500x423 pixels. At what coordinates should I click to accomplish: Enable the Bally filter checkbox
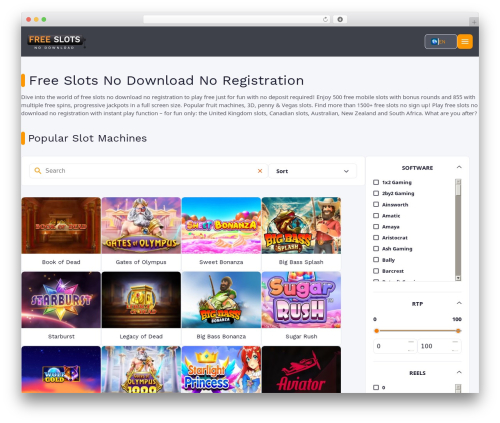pyautogui.click(x=376, y=260)
